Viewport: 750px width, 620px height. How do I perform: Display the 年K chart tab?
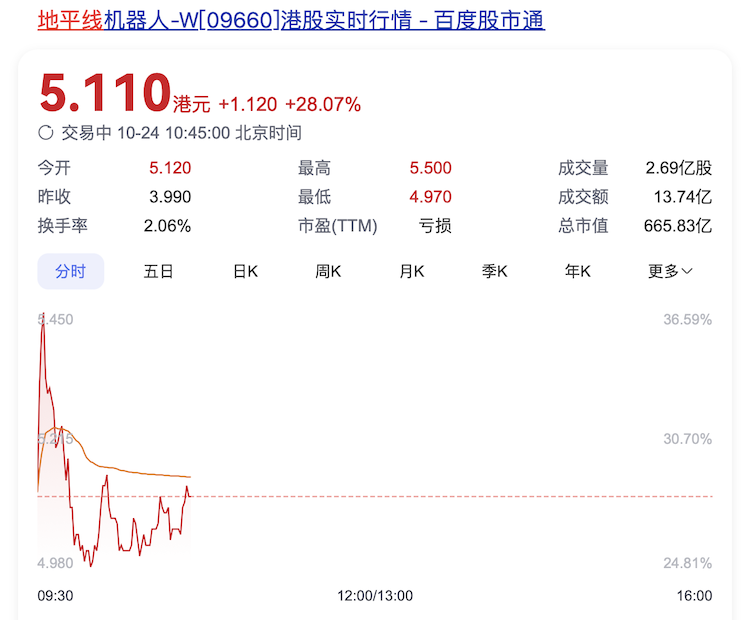tap(578, 271)
